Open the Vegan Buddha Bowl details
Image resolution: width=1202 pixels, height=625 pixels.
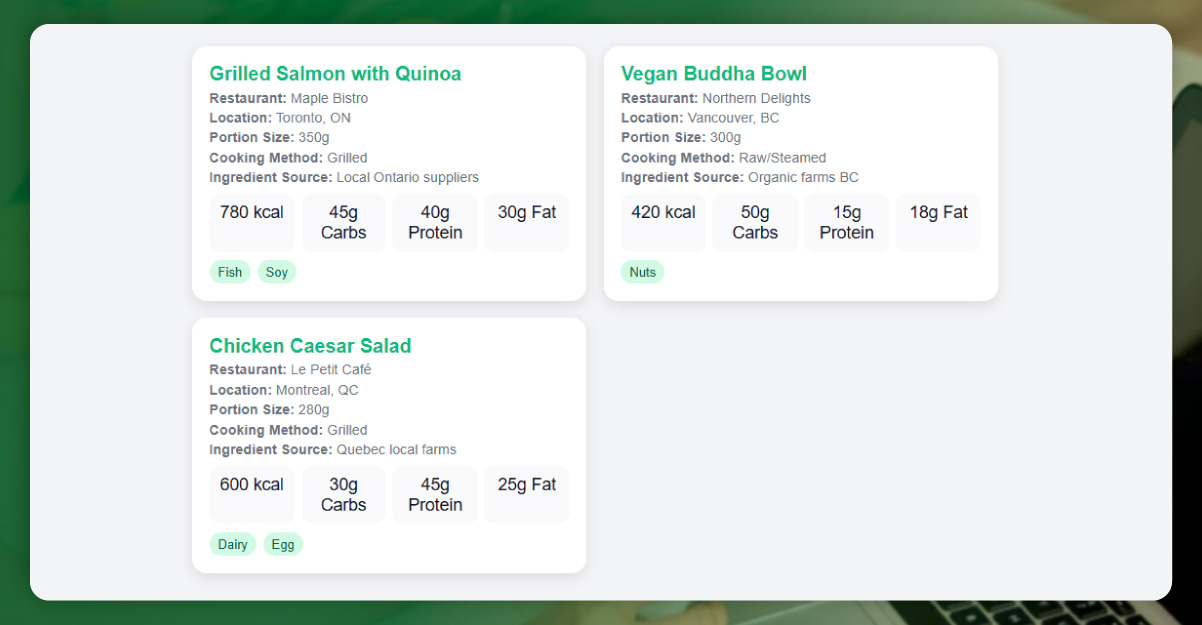point(714,73)
